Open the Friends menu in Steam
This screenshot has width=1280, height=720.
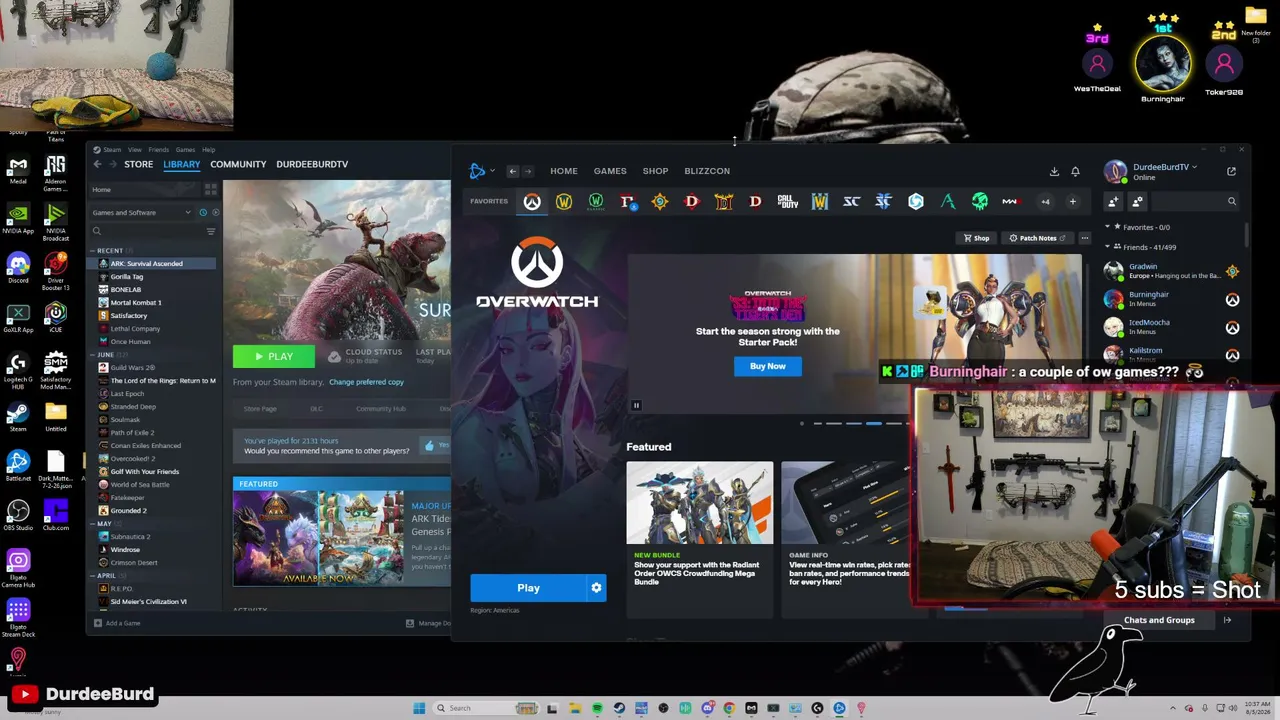(159, 150)
